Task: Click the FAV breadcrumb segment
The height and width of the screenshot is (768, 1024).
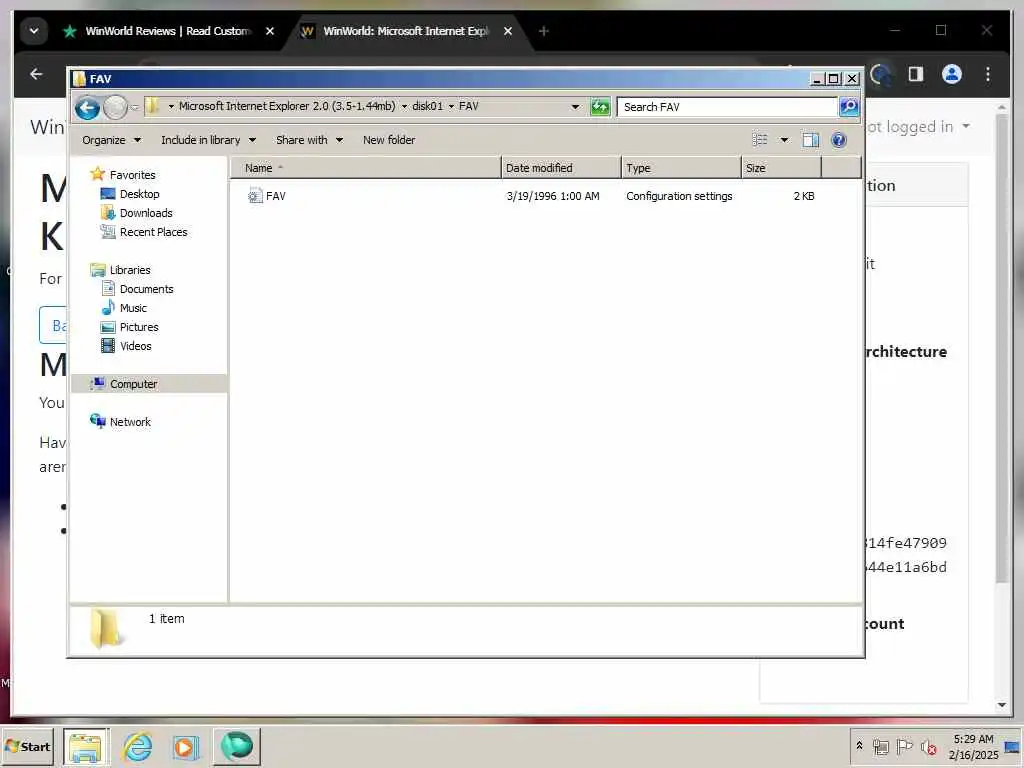Action: point(468,106)
